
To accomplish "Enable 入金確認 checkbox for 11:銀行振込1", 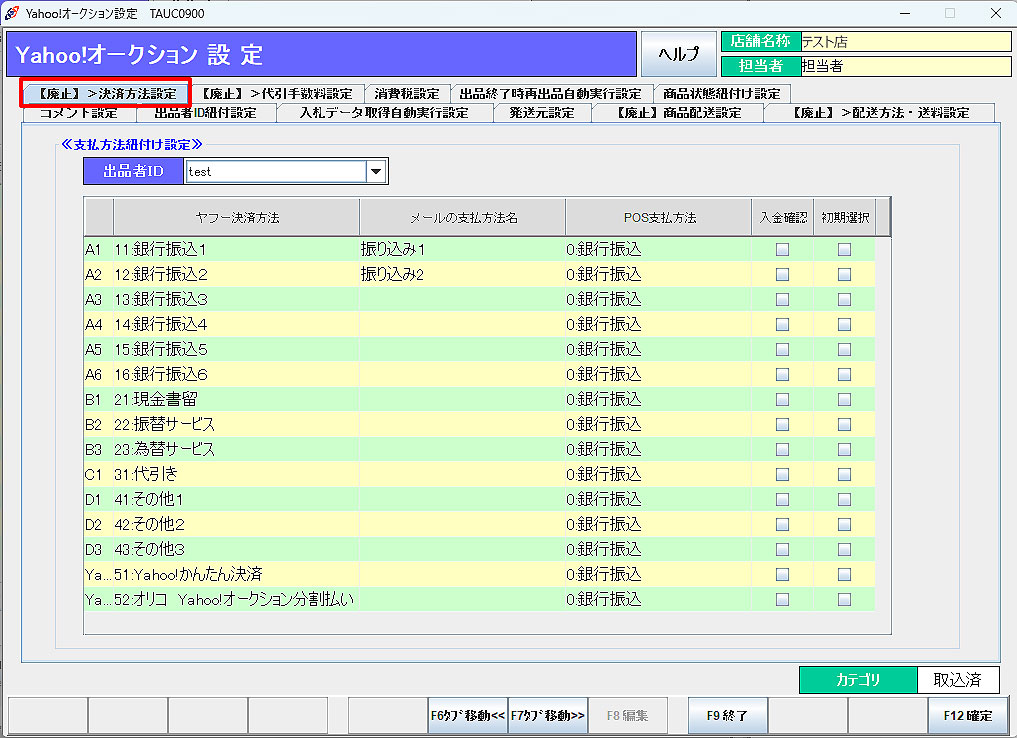I will tap(782, 249).
